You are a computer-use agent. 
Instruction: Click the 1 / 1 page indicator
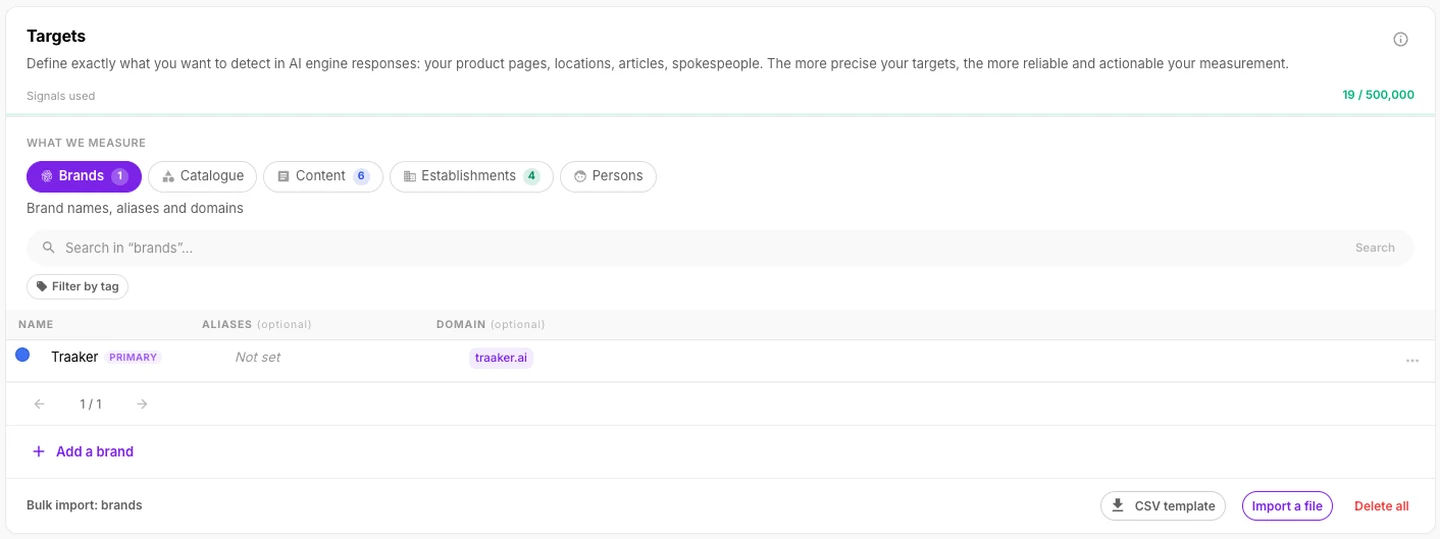coord(91,404)
